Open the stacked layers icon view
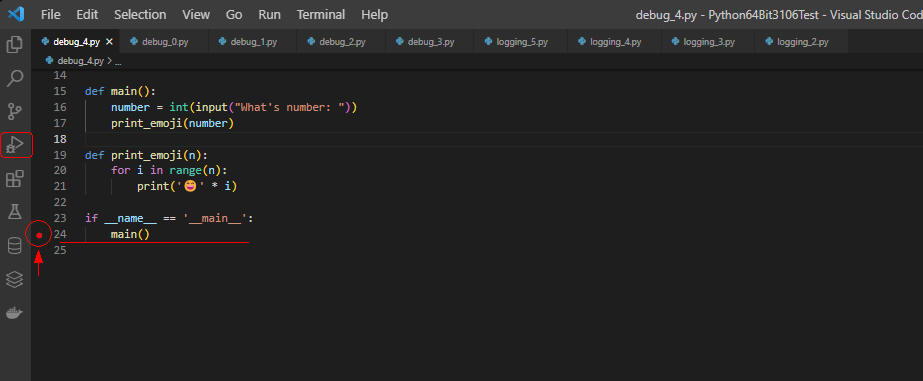Image resolution: width=923 pixels, height=381 pixels. [x=15, y=279]
